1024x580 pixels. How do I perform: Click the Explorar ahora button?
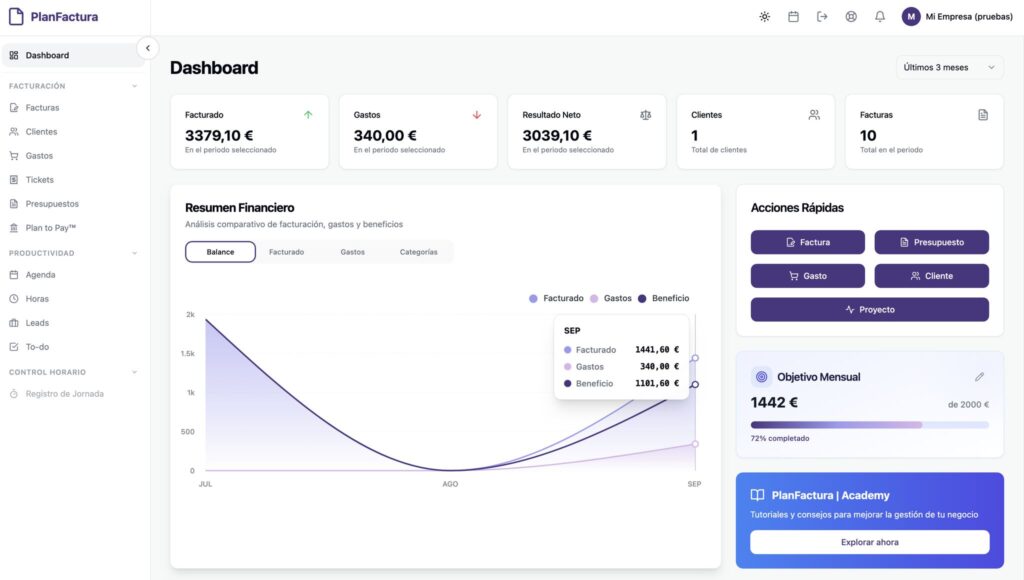[869, 542]
